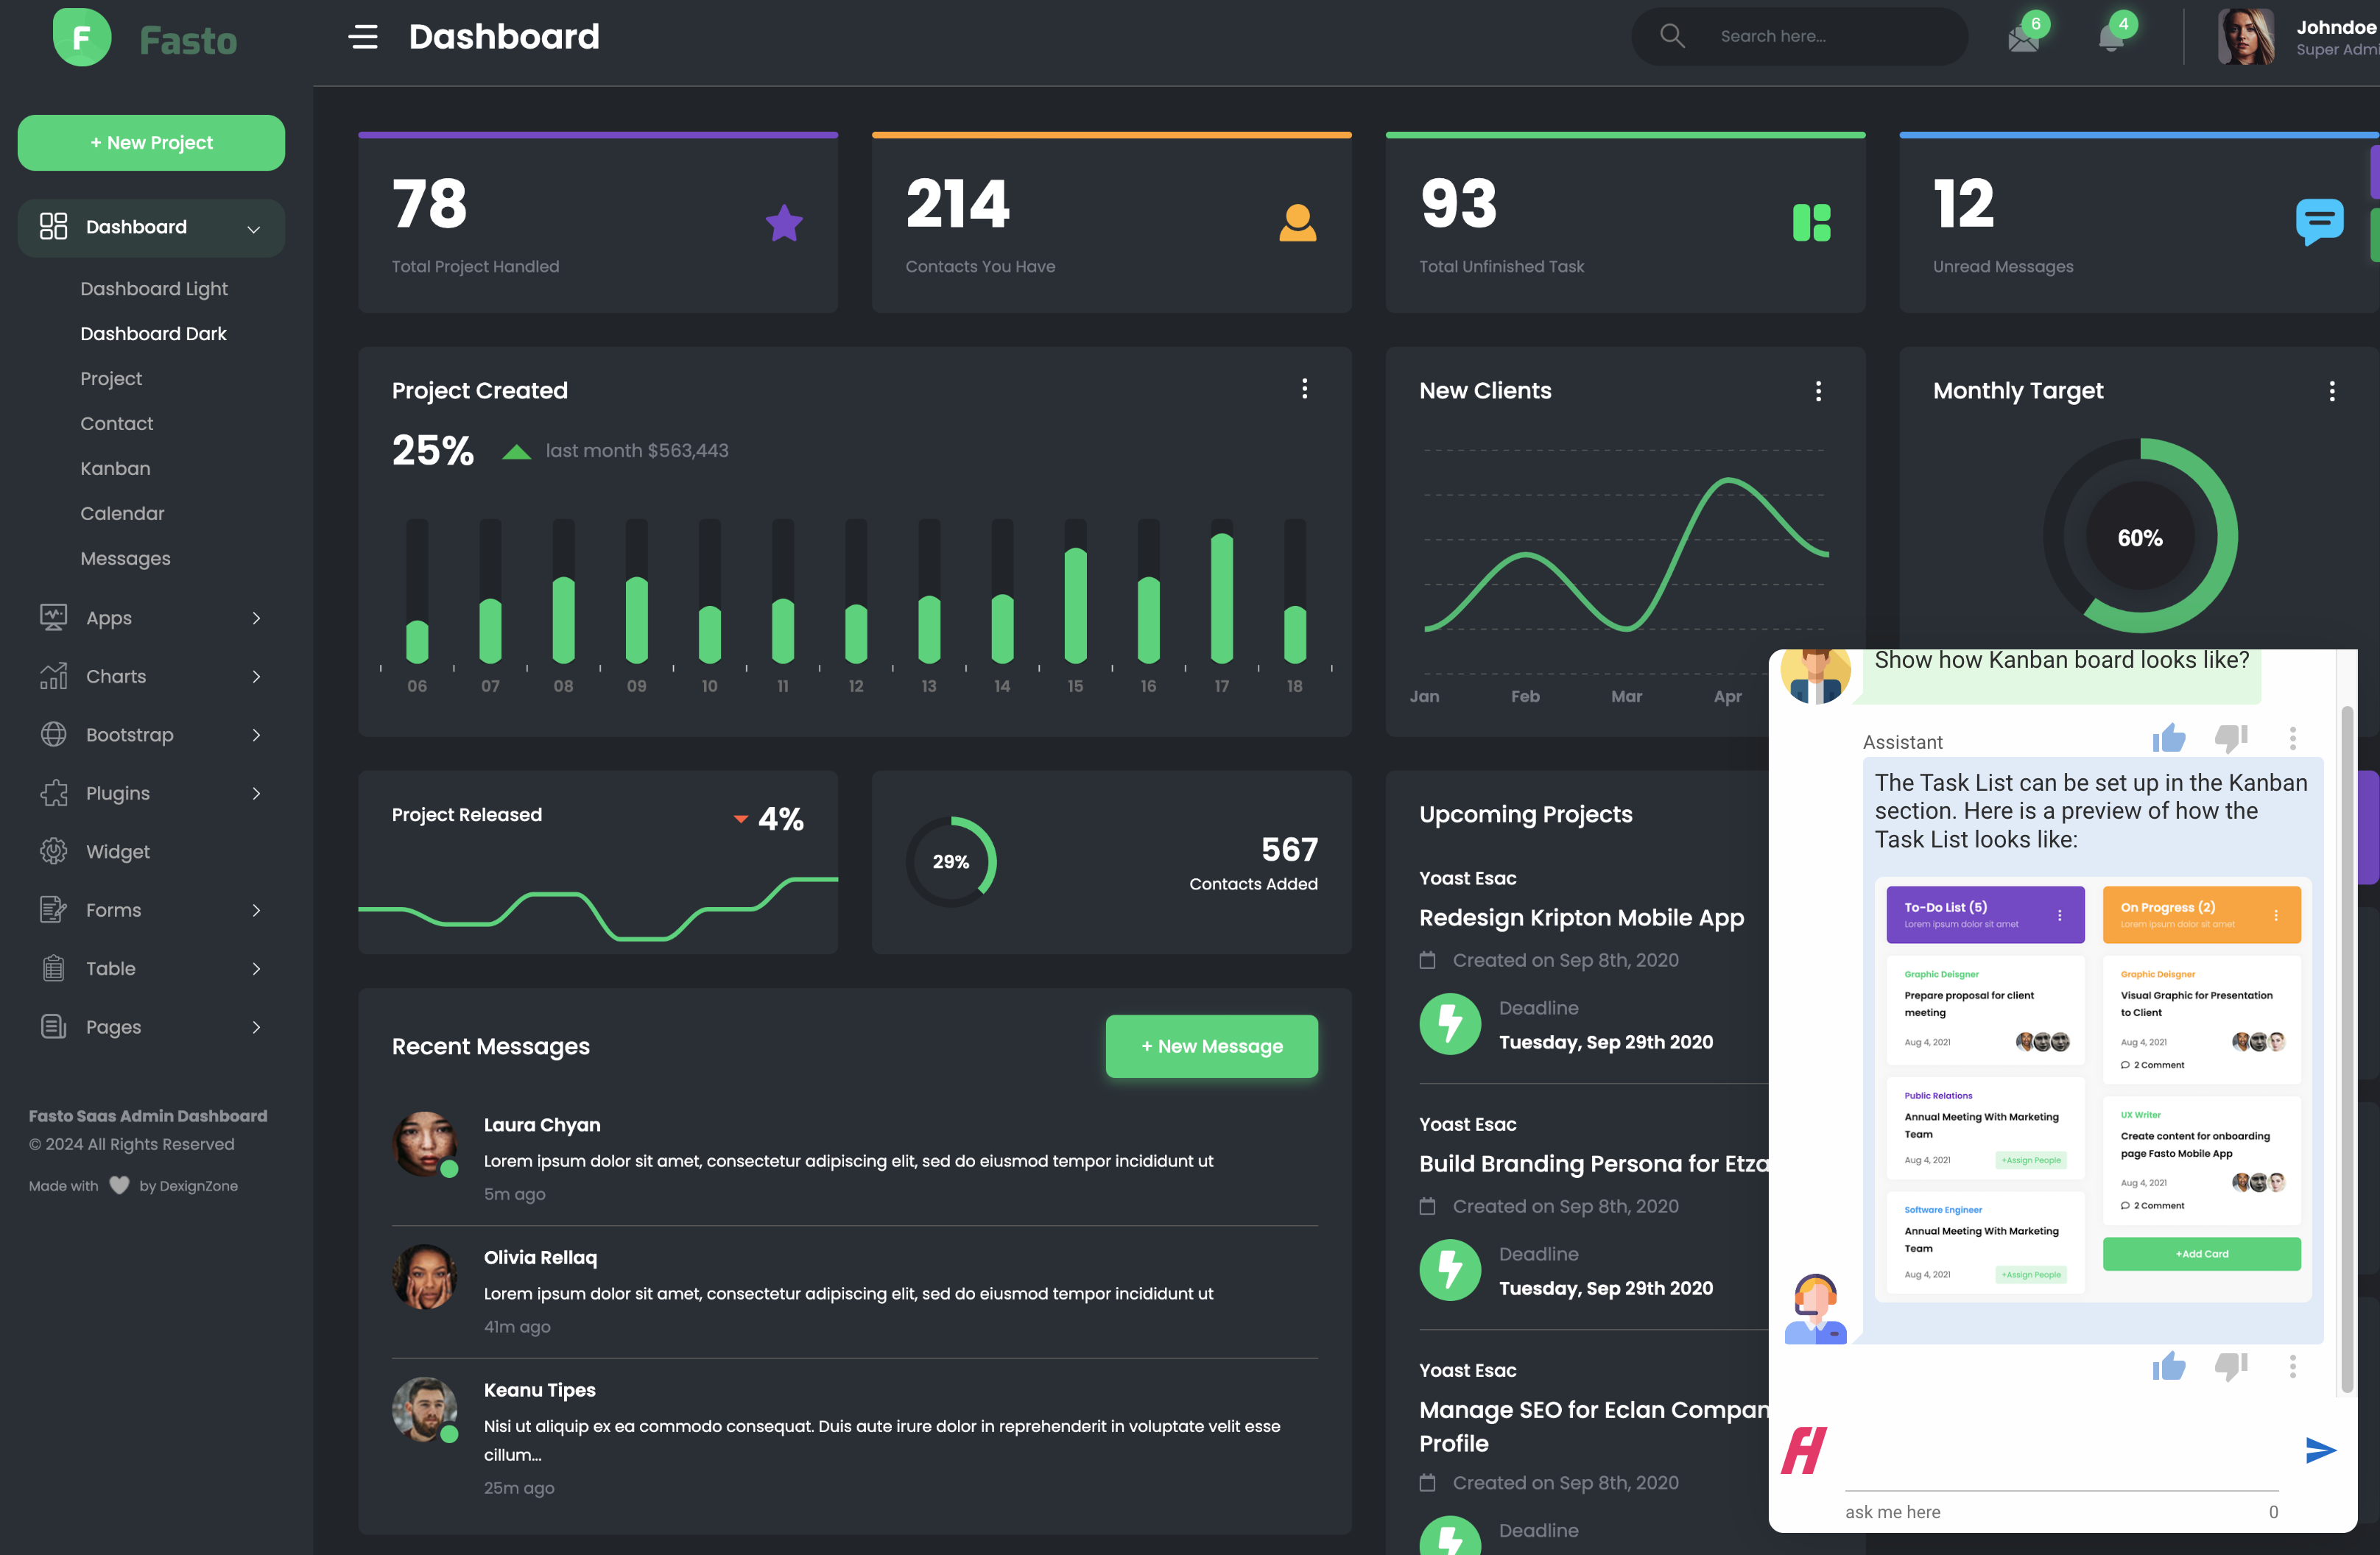This screenshot has height=1555, width=2380.
Task: Like the upper Assistant message with thumbs up
Action: point(2169,738)
